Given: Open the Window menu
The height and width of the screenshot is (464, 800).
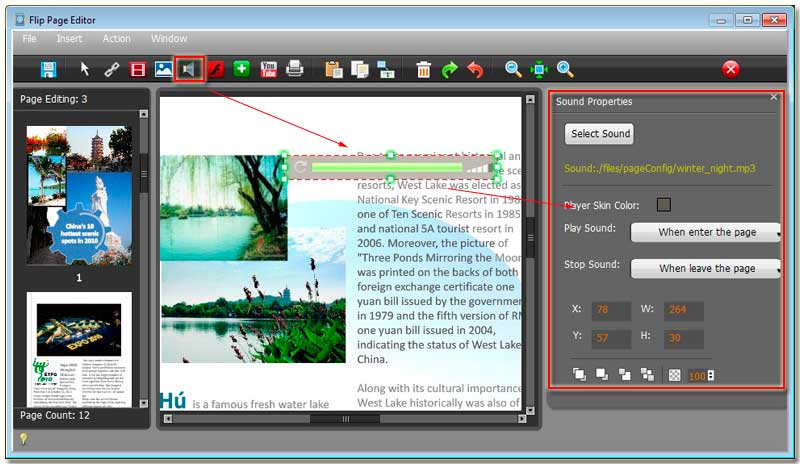Looking at the screenshot, I should pos(169,39).
